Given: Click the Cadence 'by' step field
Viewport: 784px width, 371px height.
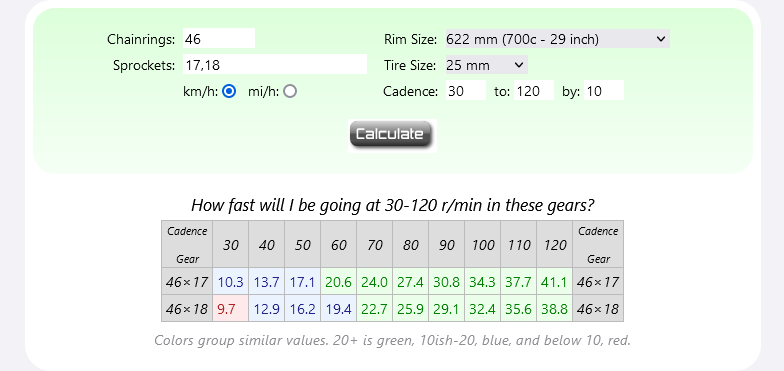Looking at the screenshot, I should pyautogui.click(x=604, y=90).
